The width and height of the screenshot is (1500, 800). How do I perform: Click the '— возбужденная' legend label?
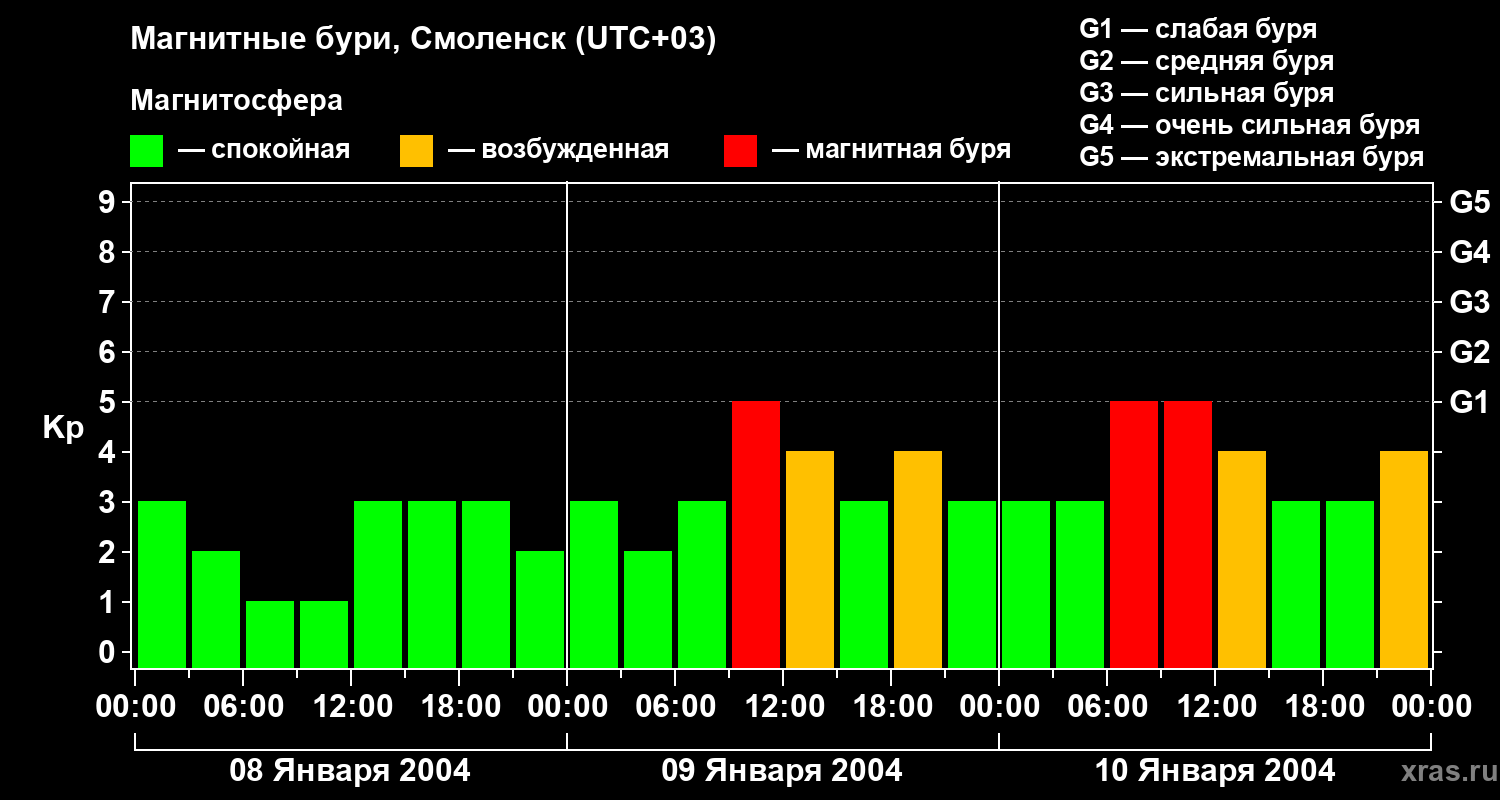(x=558, y=150)
